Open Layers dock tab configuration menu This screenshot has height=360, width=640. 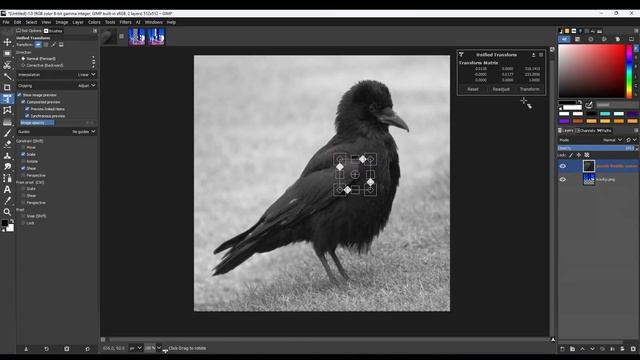(x=636, y=131)
